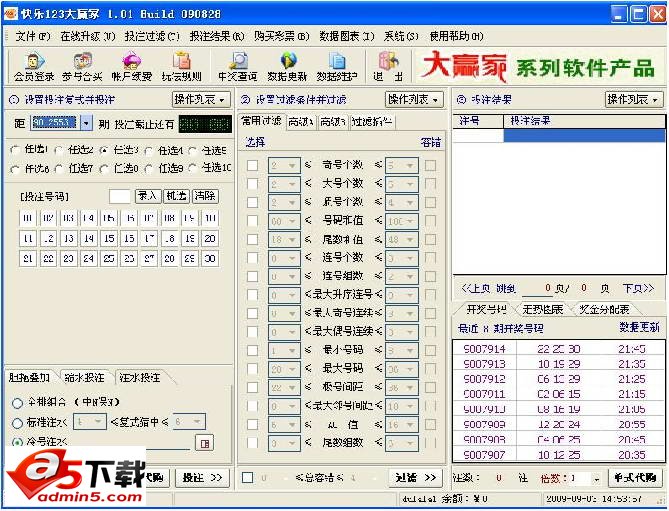This screenshot has height=511, width=669.
Task: Click the 录入 button
Action: click(148, 196)
